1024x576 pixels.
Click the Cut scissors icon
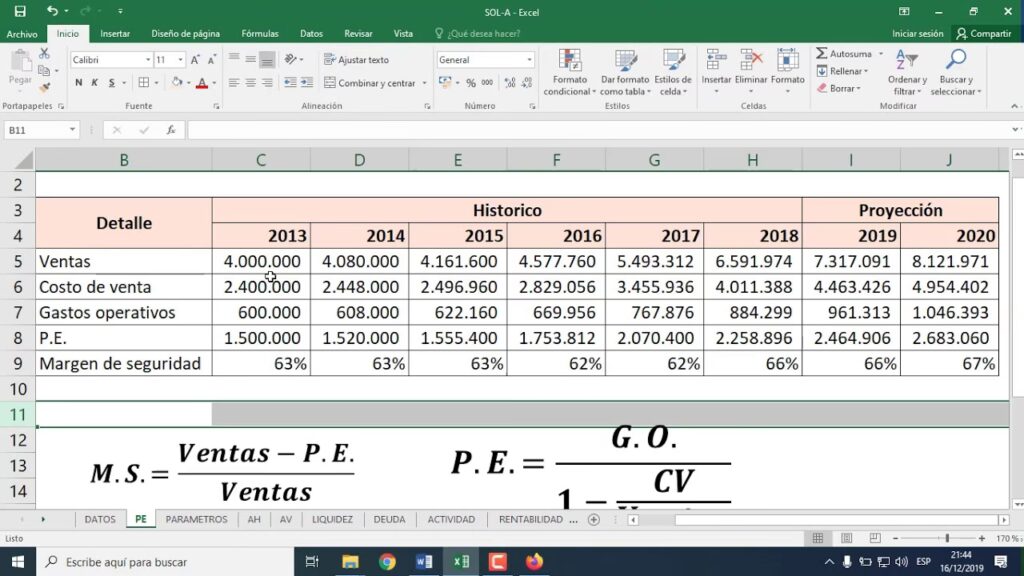[44, 54]
